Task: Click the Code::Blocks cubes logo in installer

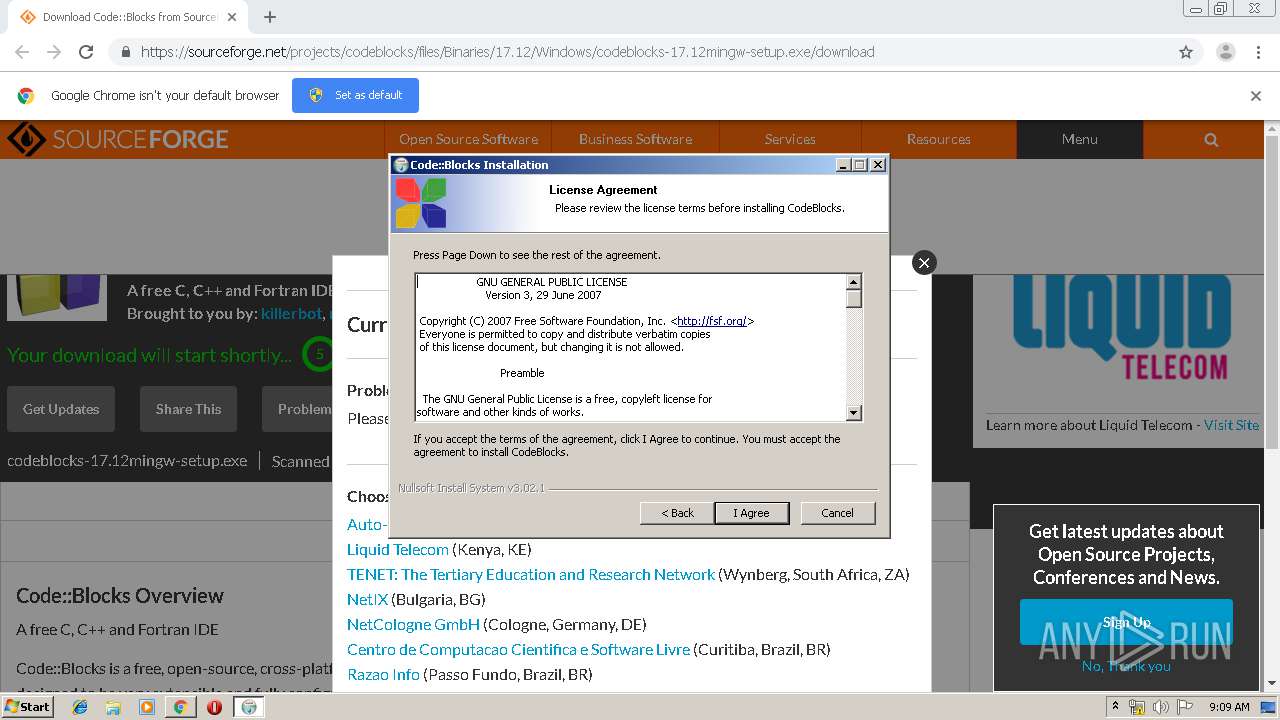Action: point(420,203)
